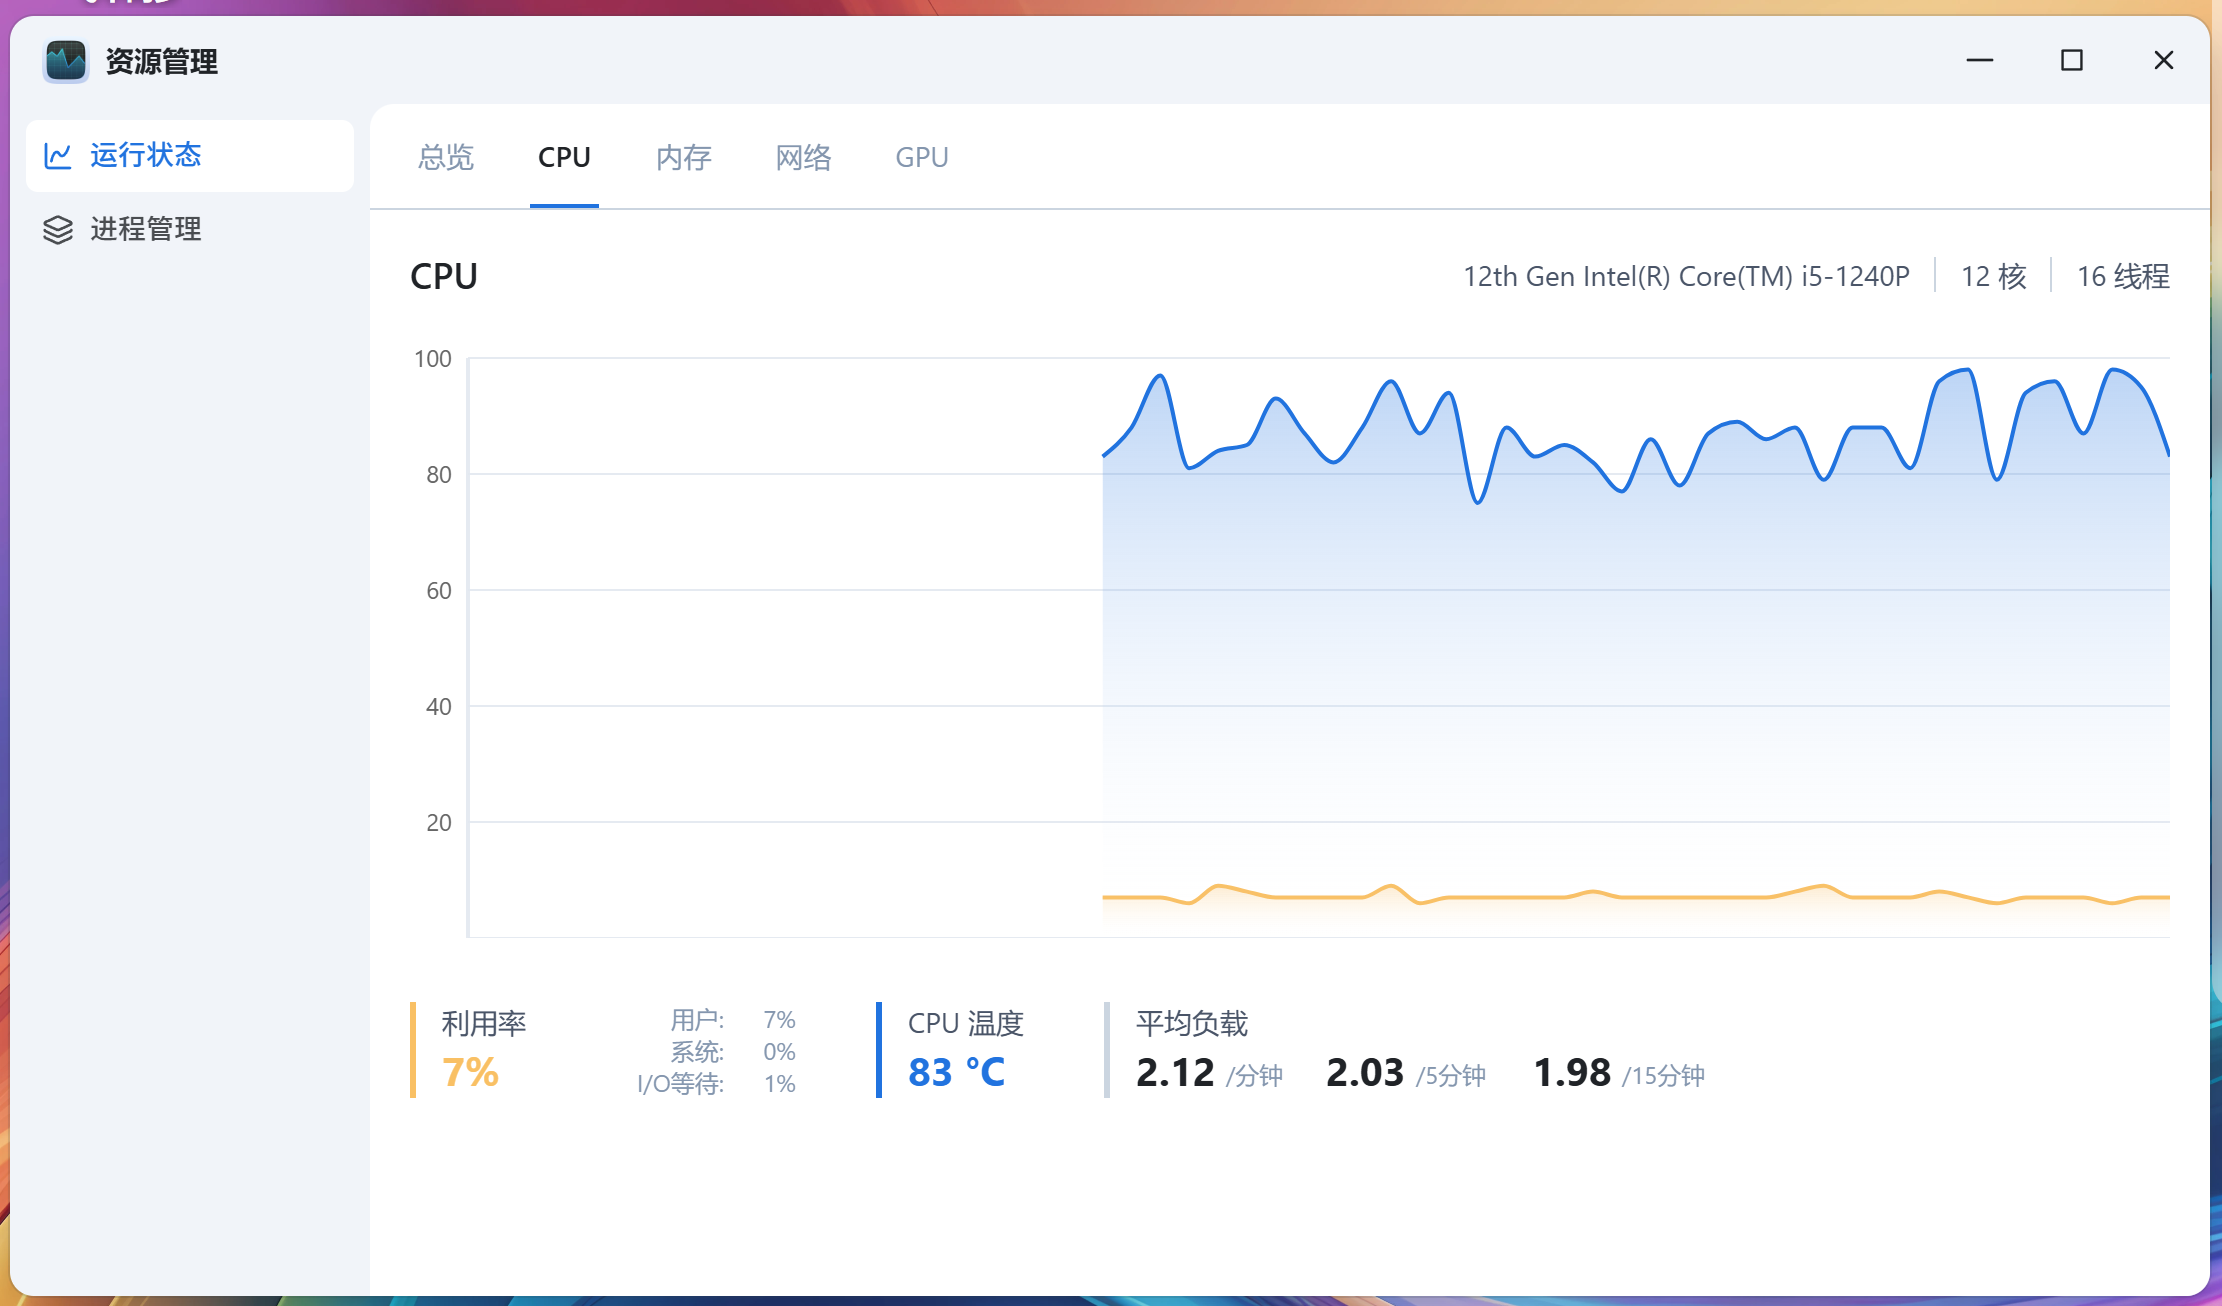Switch to the 内存 tab

tap(683, 158)
